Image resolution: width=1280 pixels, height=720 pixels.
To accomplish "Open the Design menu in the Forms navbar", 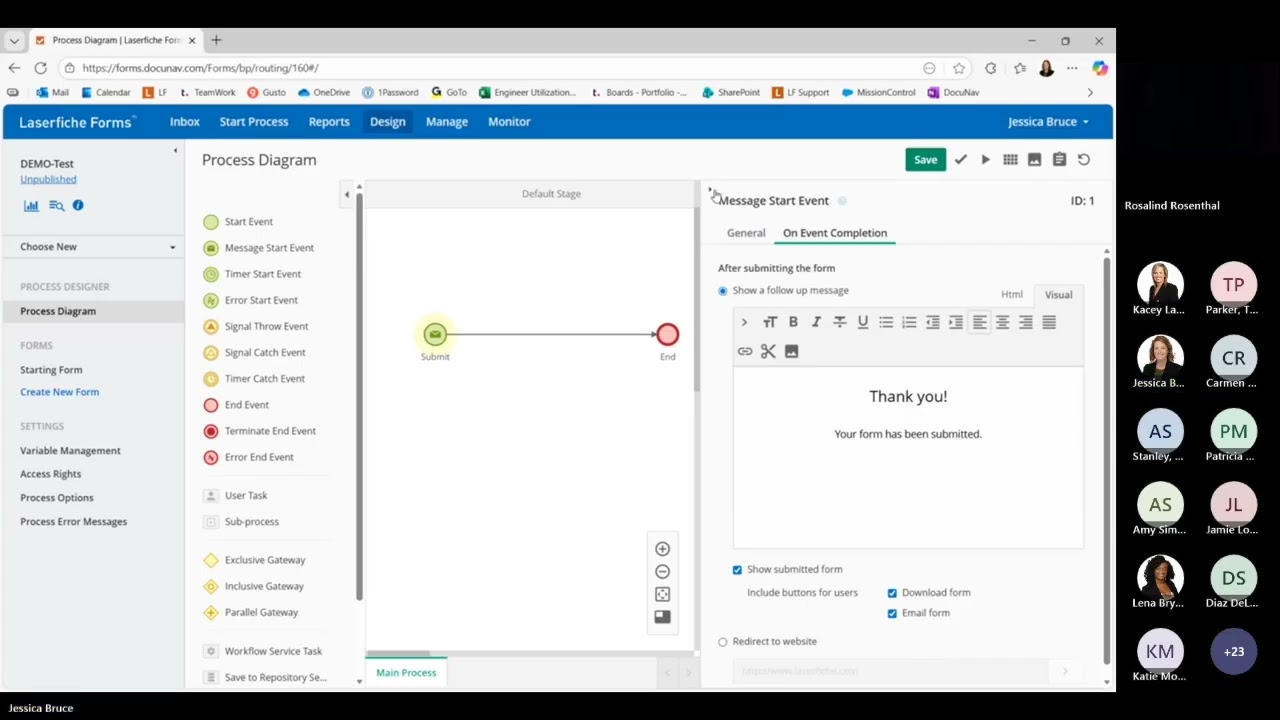I will click(x=387, y=122).
